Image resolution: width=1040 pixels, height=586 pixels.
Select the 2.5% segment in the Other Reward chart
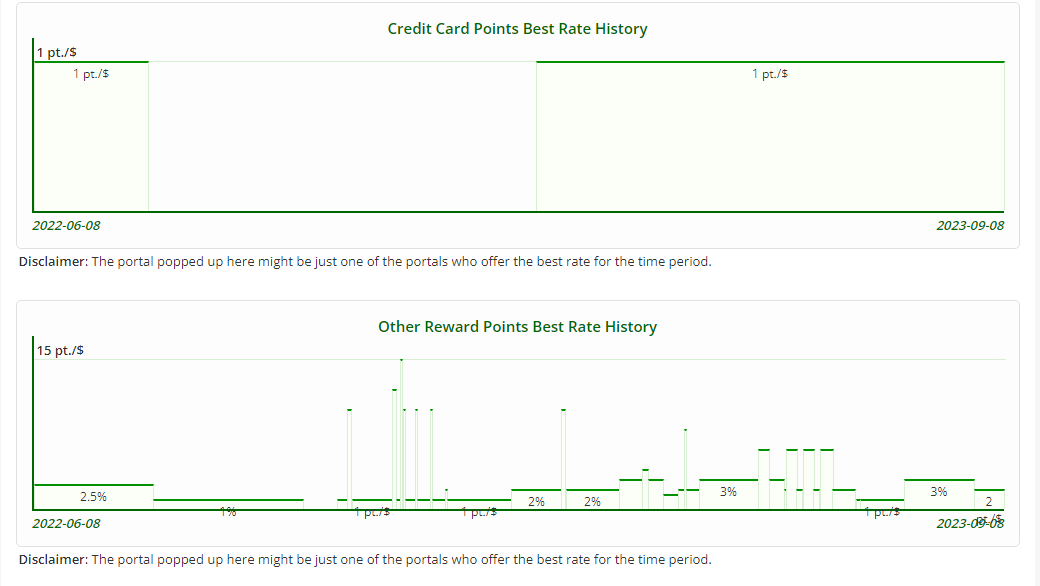point(93,497)
